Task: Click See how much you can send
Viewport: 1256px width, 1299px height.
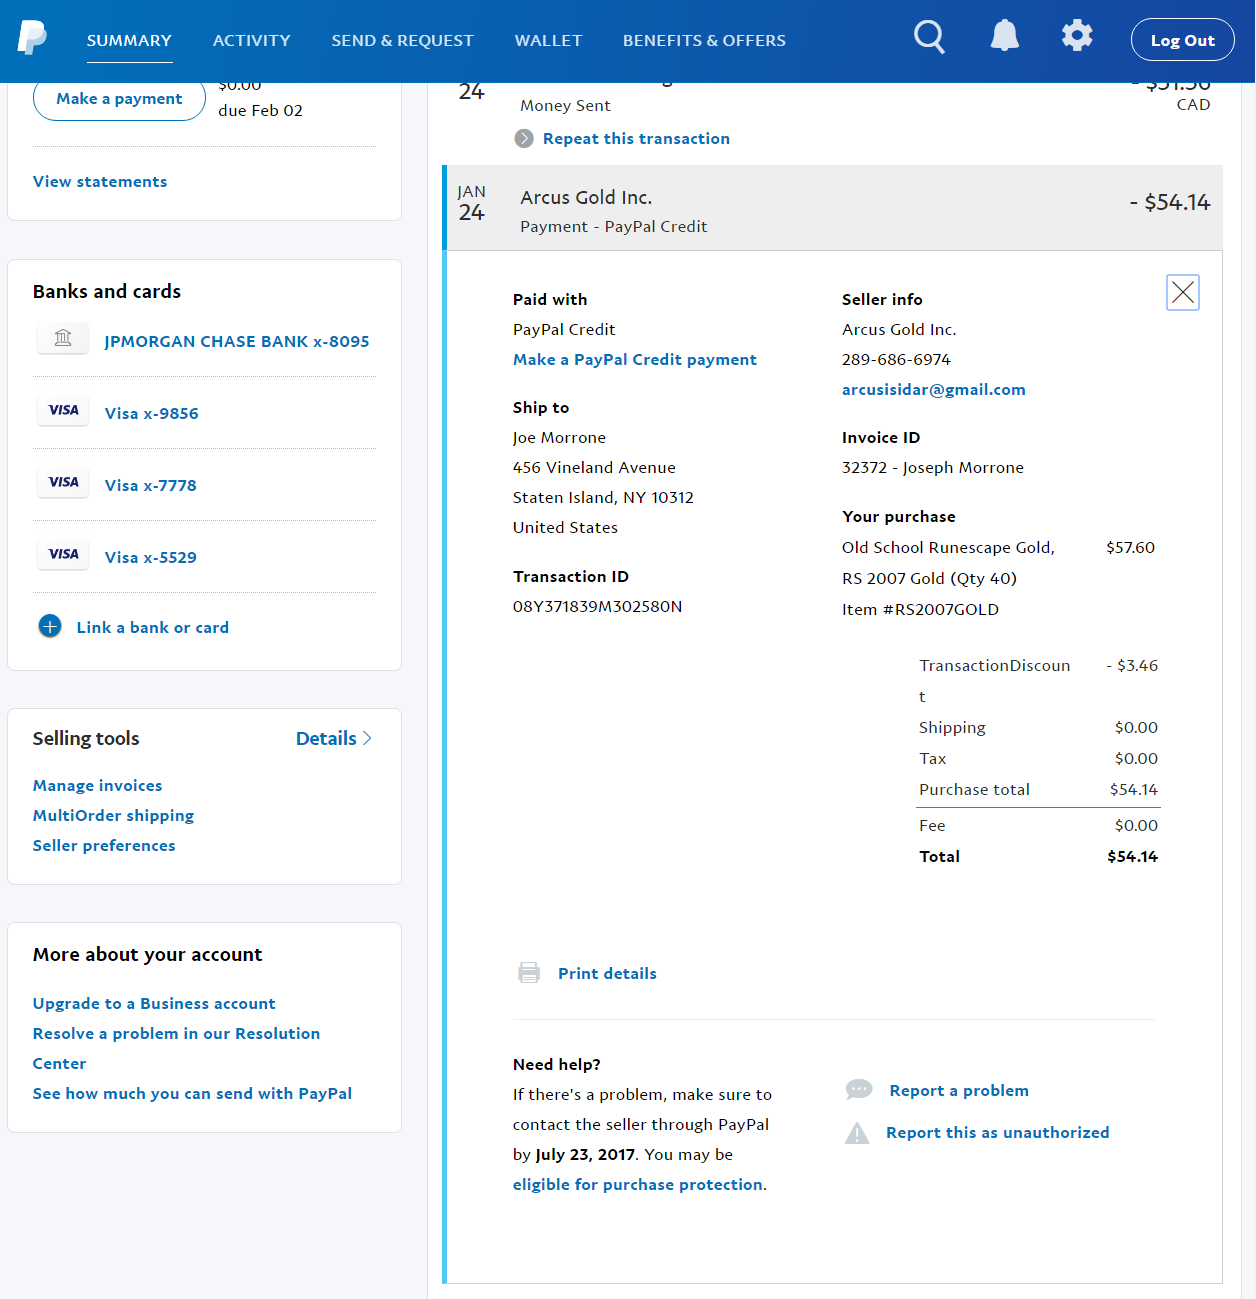Action: pos(192,1094)
